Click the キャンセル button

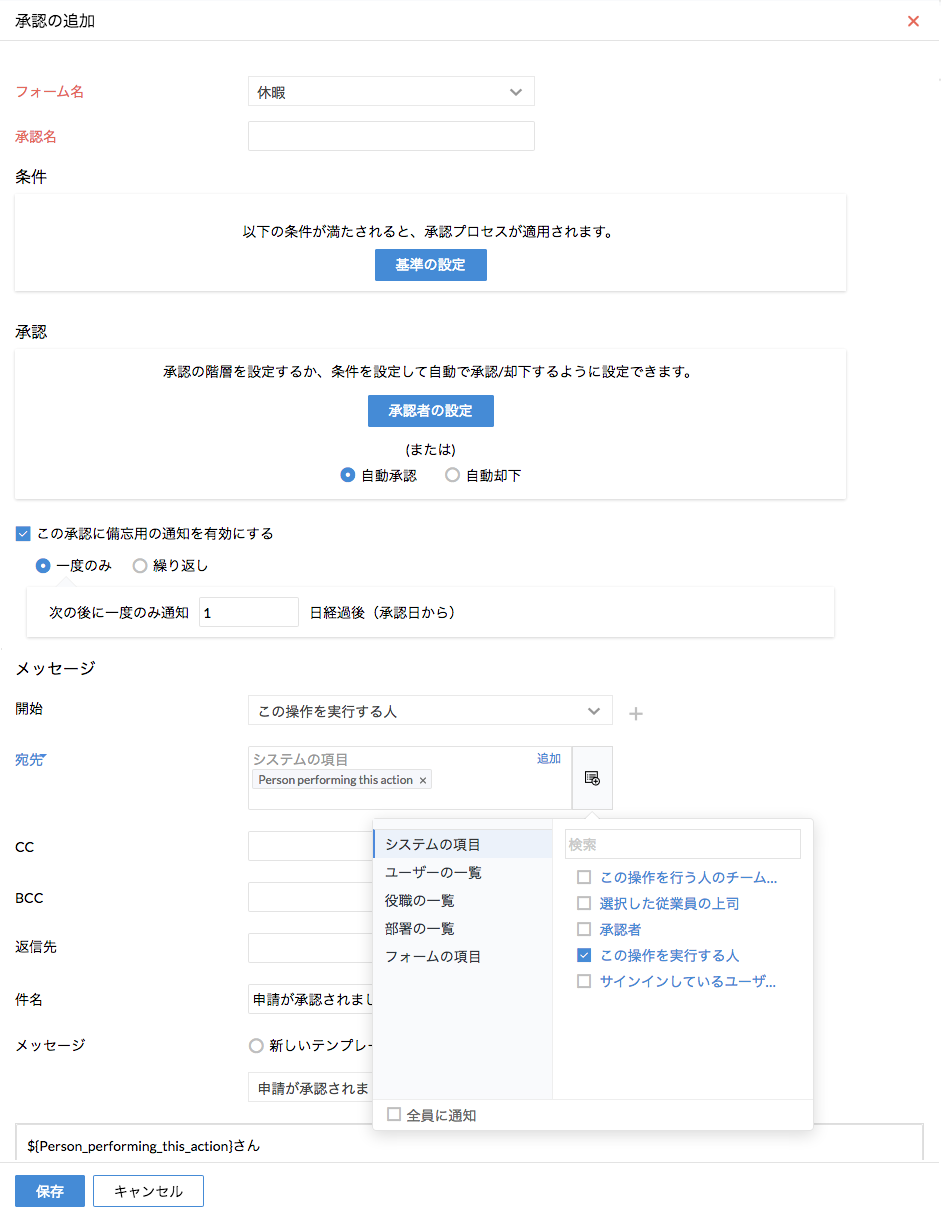pyautogui.click(x=148, y=1191)
